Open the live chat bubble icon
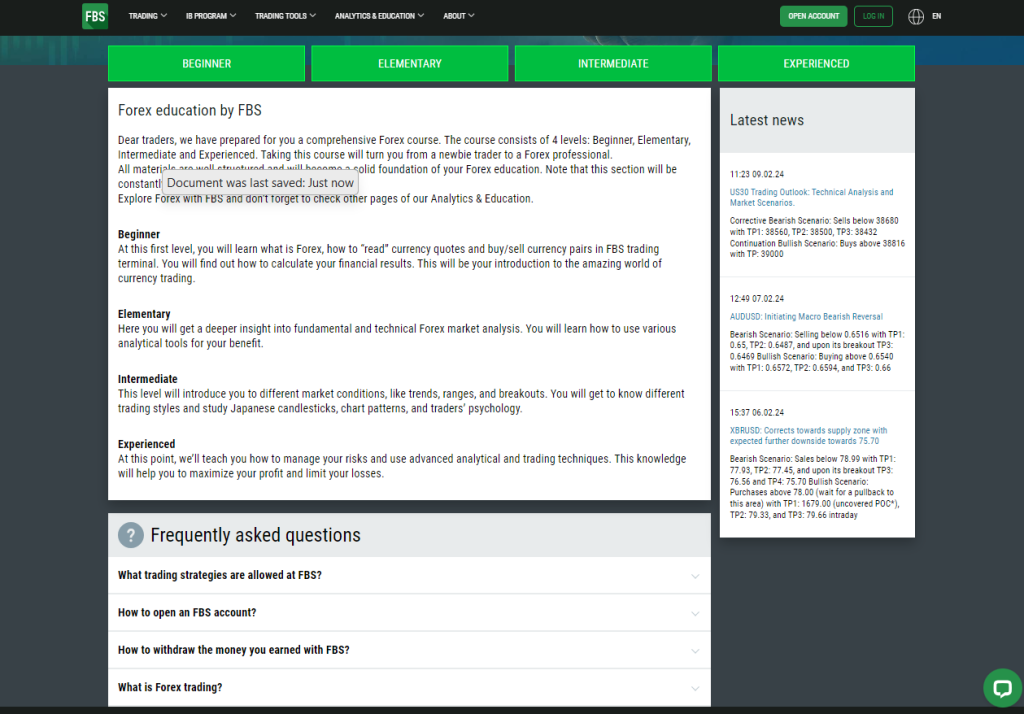The height and width of the screenshot is (714, 1024). click(1000, 687)
